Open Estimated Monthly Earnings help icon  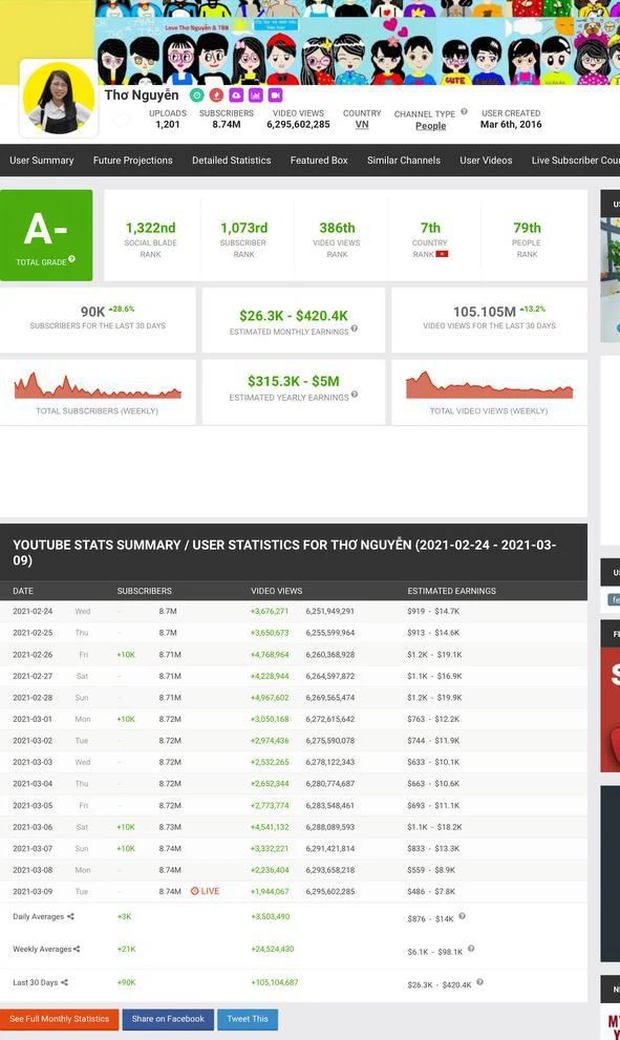(x=354, y=328)
